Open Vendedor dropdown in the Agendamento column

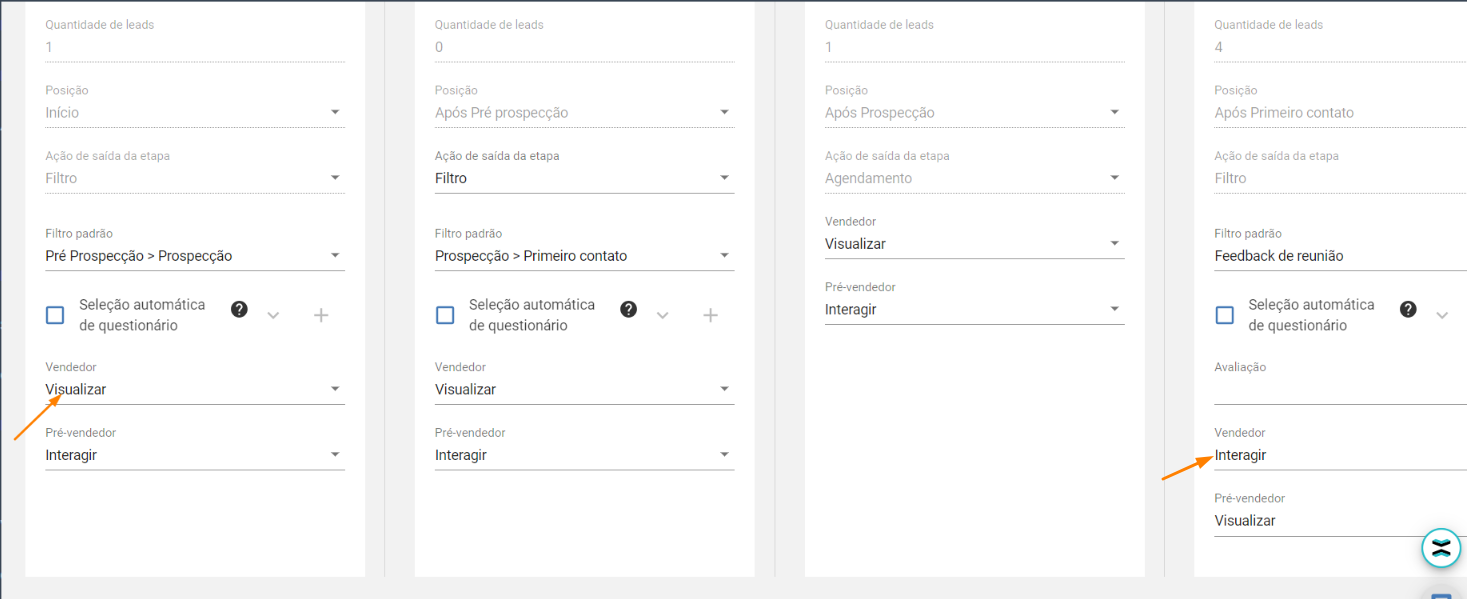[x=973, y=244]
